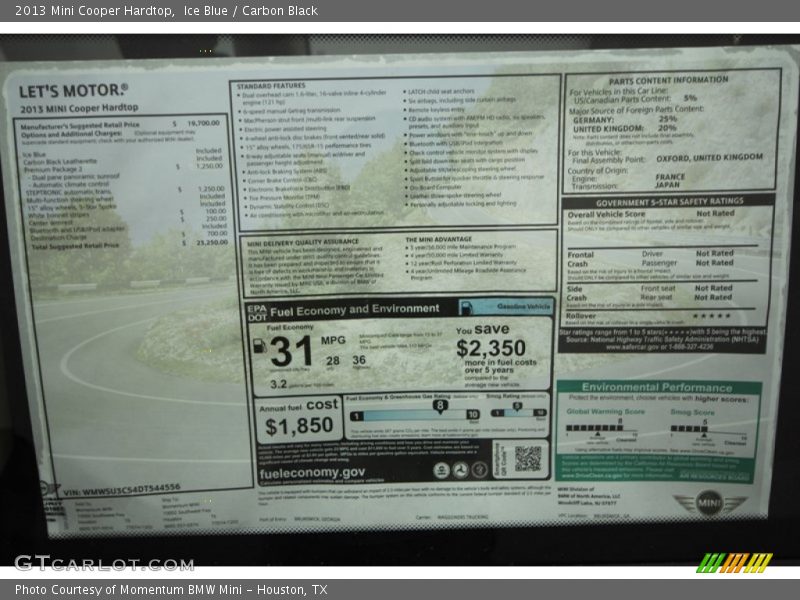
Task: Click the smog rating marker 5
Action: 517,407
